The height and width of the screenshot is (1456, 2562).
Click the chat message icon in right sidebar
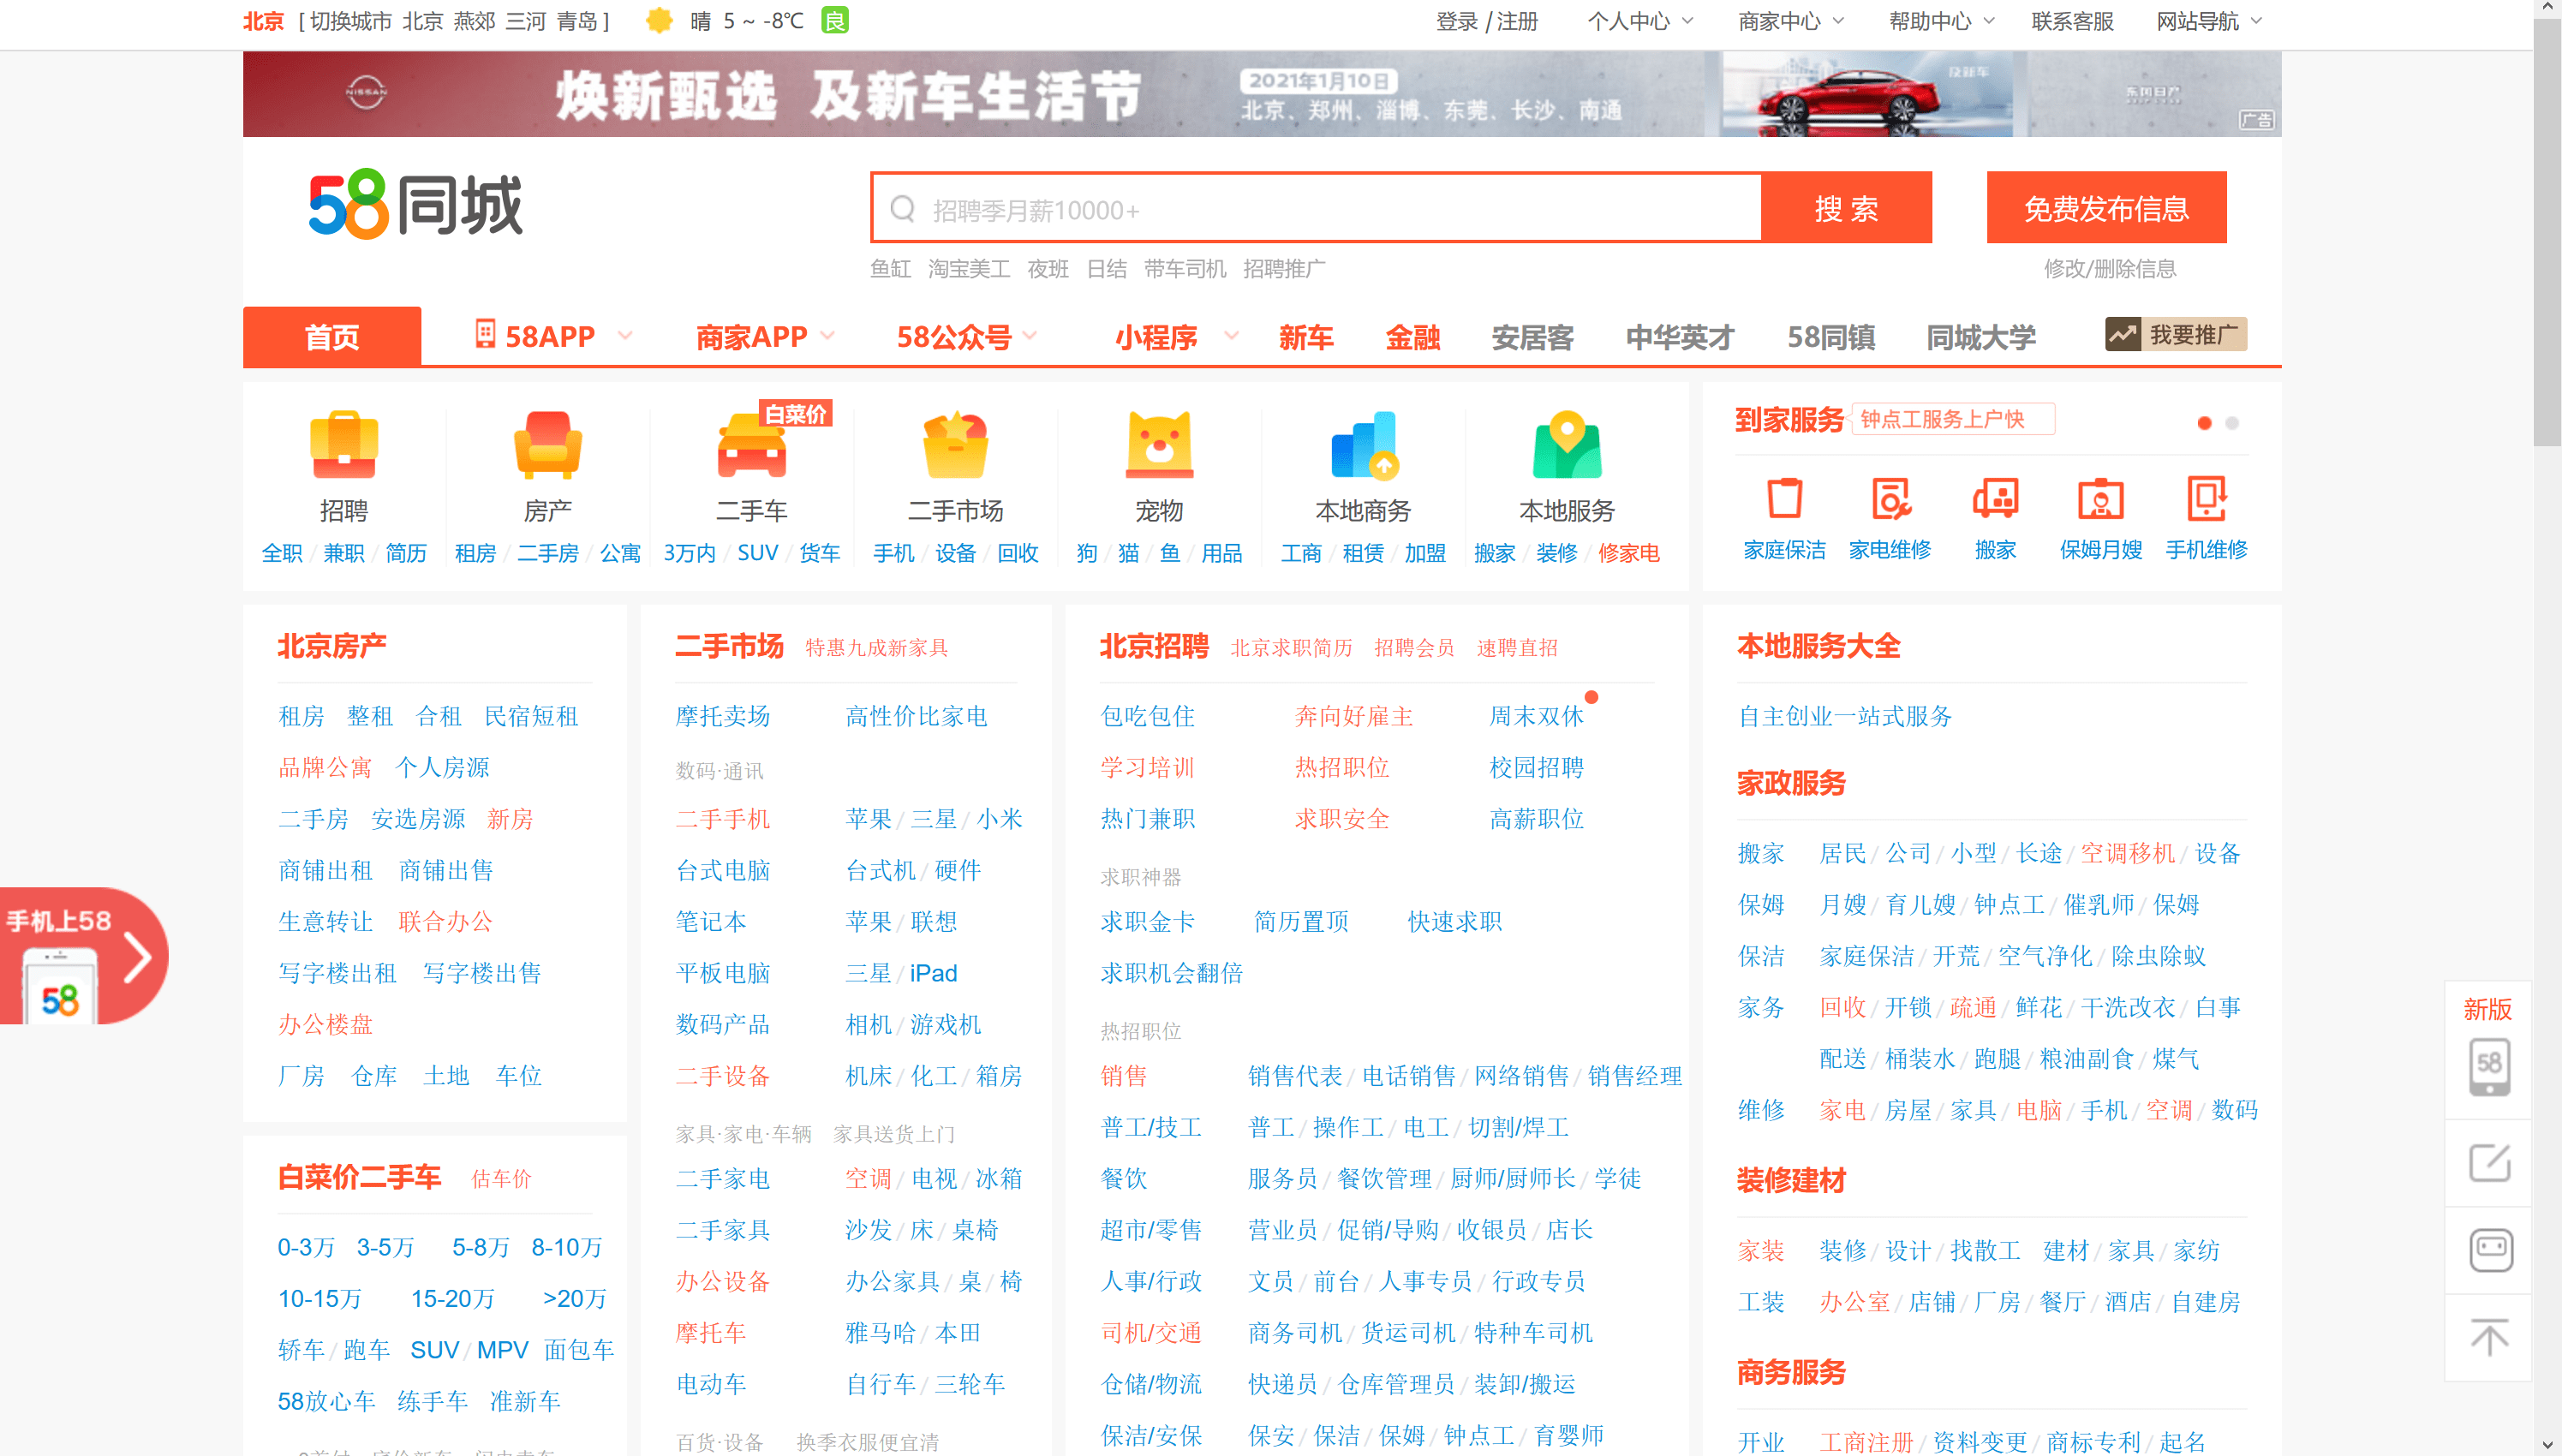click(x=2490, y=1250)
